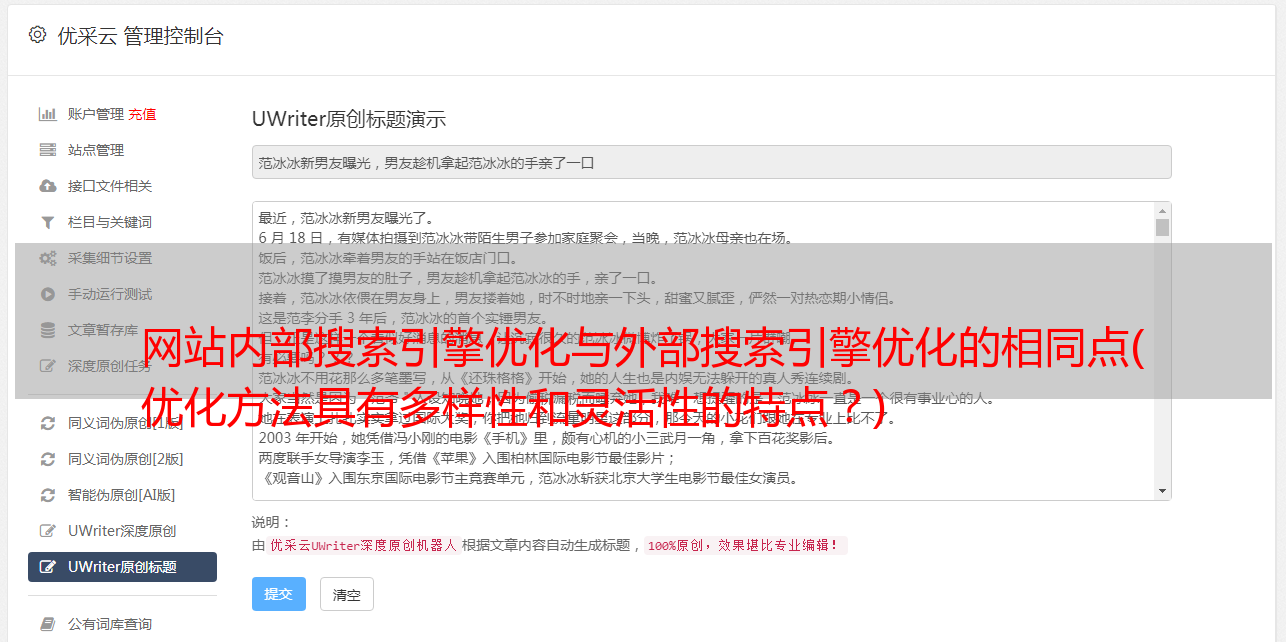Open 采集细节设置 gears icon
The width and height of the screenshot is (1286, 642).
[x=47, y=258]
